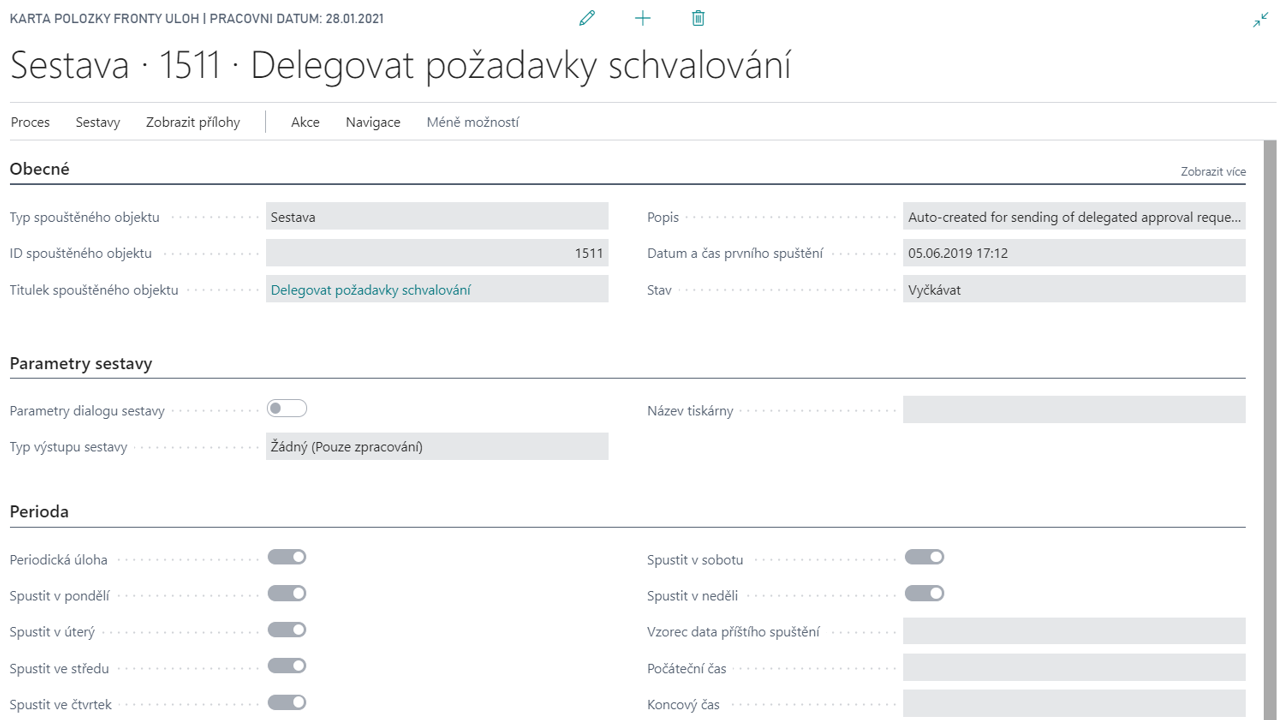
Task: Click the edit pencil icon
Action: click(587, 17)
